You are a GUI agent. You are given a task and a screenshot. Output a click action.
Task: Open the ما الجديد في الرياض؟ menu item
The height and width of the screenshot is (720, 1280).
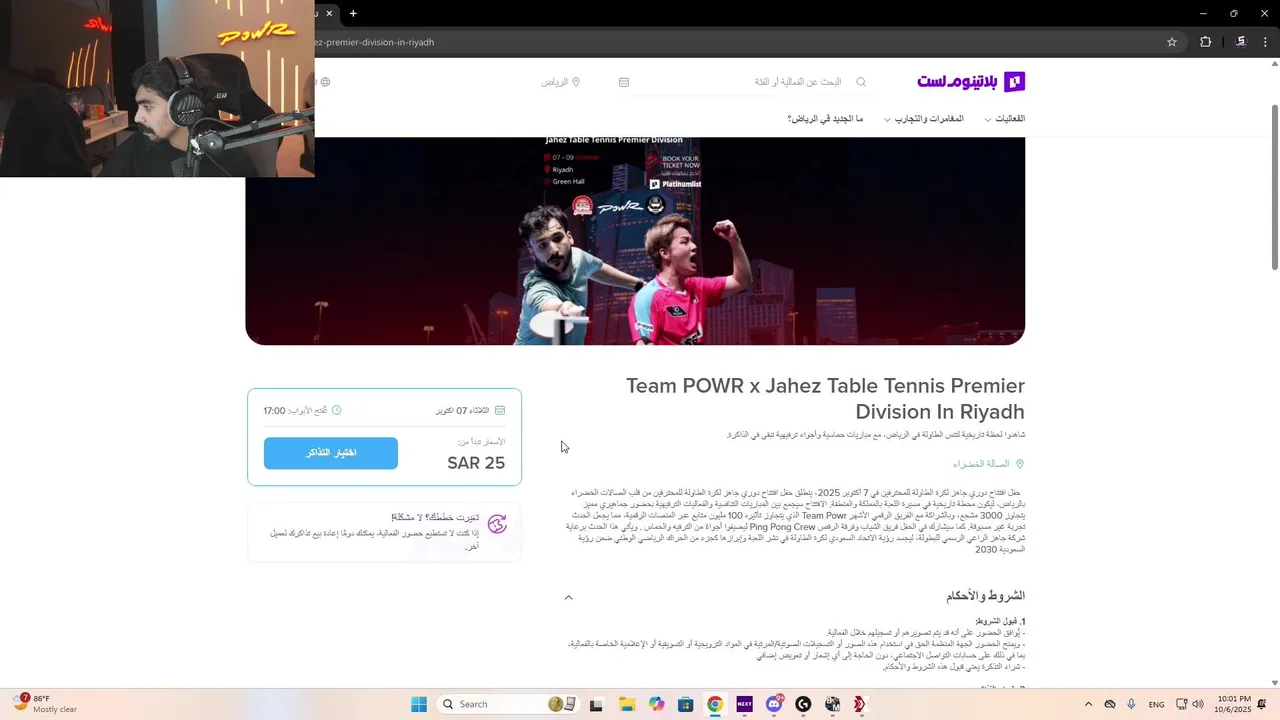(x=825, y=119)
